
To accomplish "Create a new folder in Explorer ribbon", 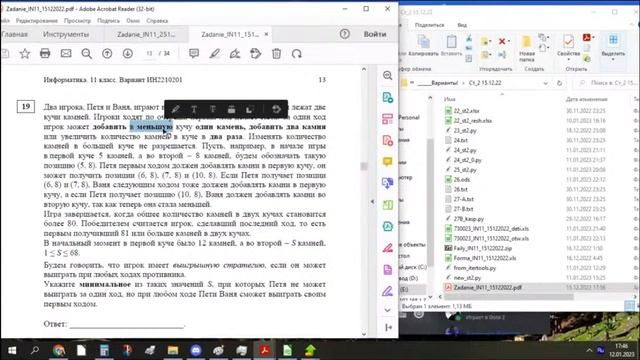I will click(x=527, y=48).
